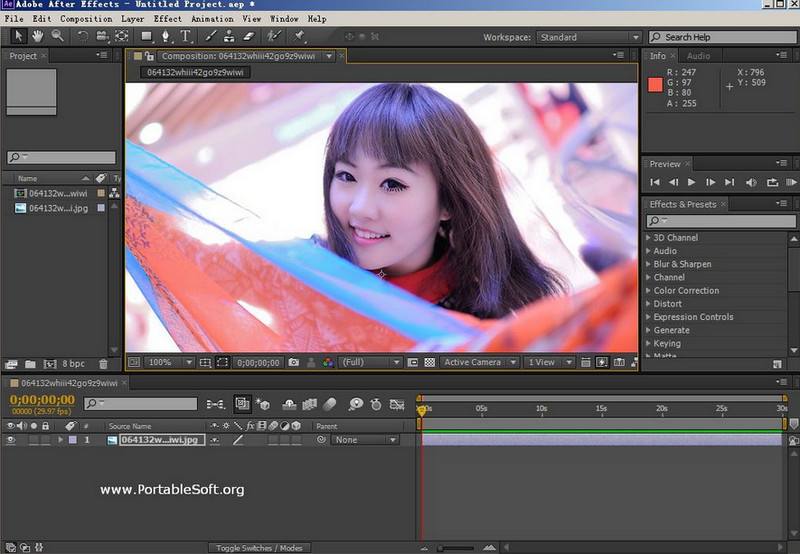Select the Horizontal Type tool
Viewport: 800px width, 554px height.
click(x=186, y=36)
